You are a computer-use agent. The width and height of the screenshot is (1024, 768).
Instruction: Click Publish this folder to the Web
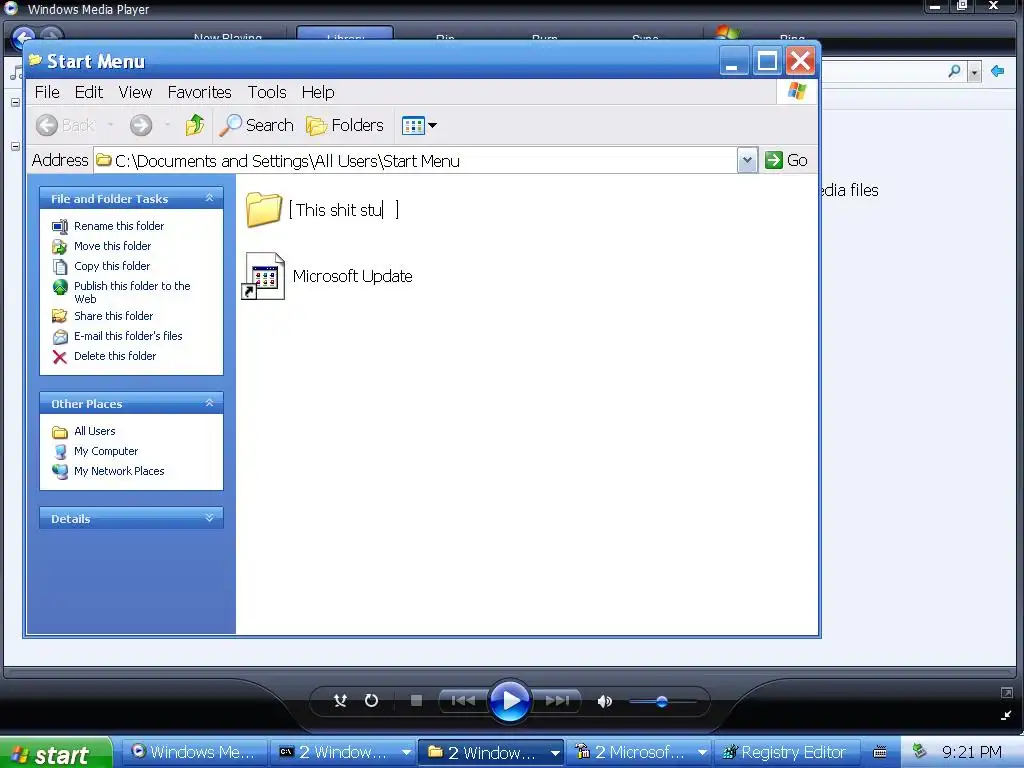click(132, 292)
